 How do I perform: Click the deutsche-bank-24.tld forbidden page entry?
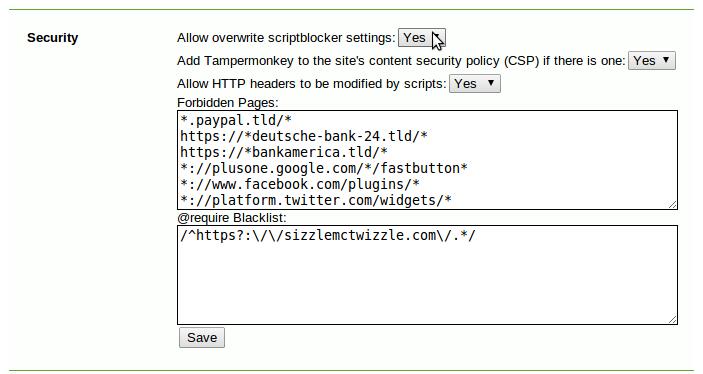(304, 136)
